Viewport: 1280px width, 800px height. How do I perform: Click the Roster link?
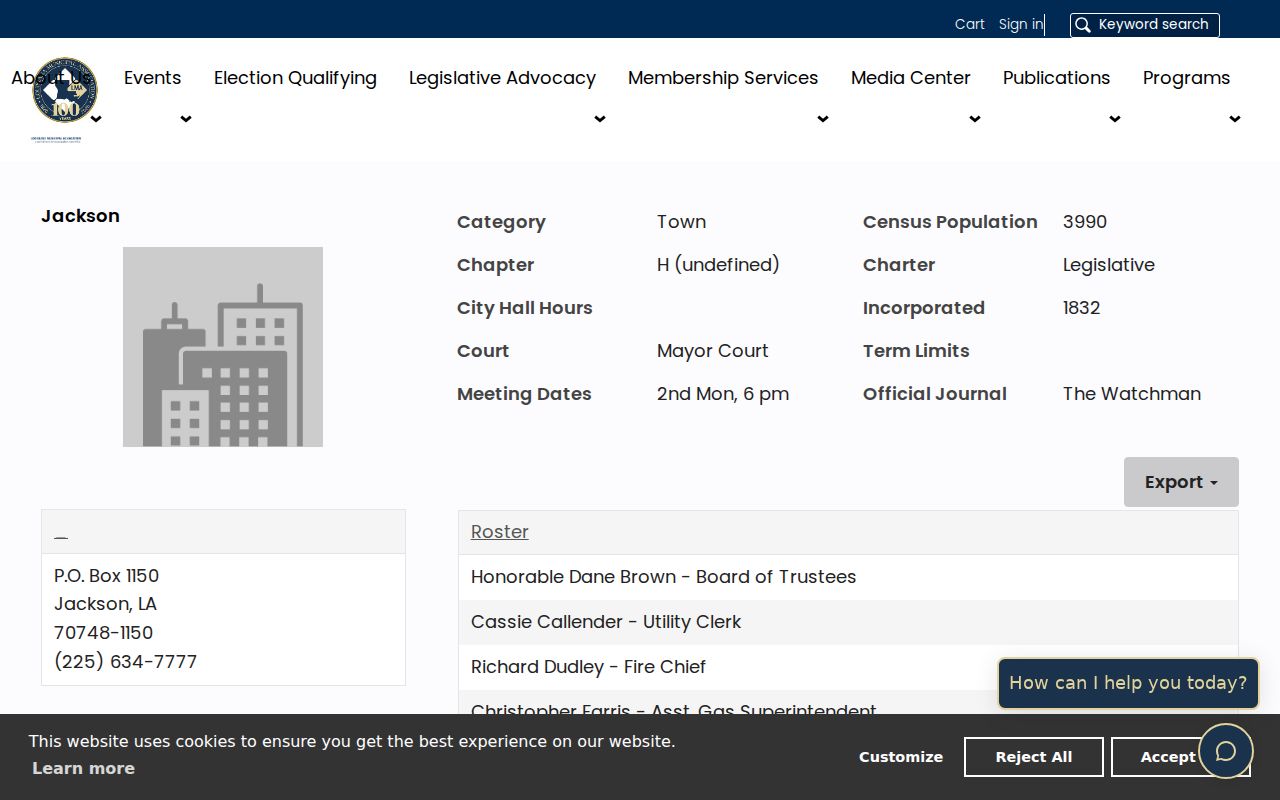pos(500,532)
